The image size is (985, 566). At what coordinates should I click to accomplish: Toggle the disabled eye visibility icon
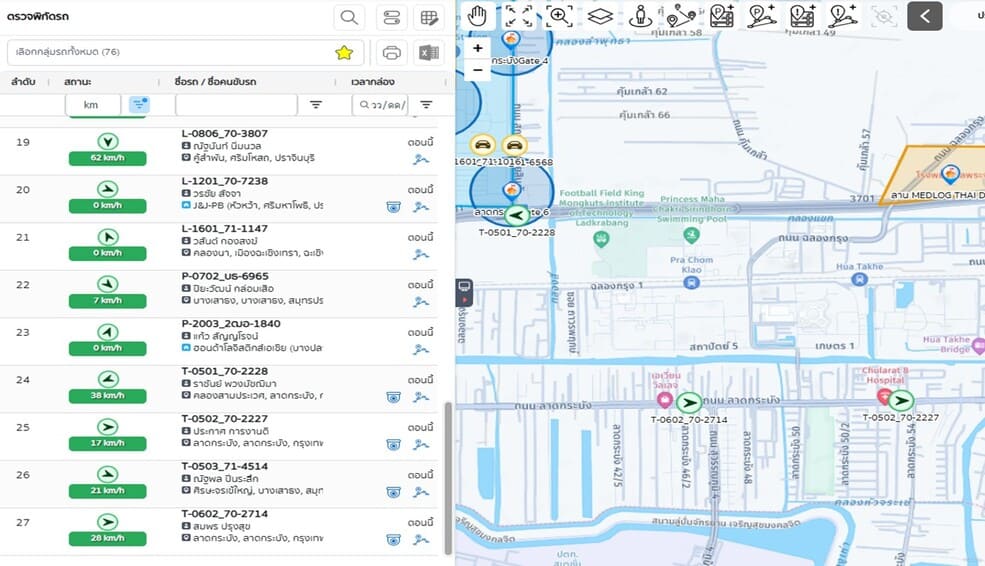click(x=883, y=16)
